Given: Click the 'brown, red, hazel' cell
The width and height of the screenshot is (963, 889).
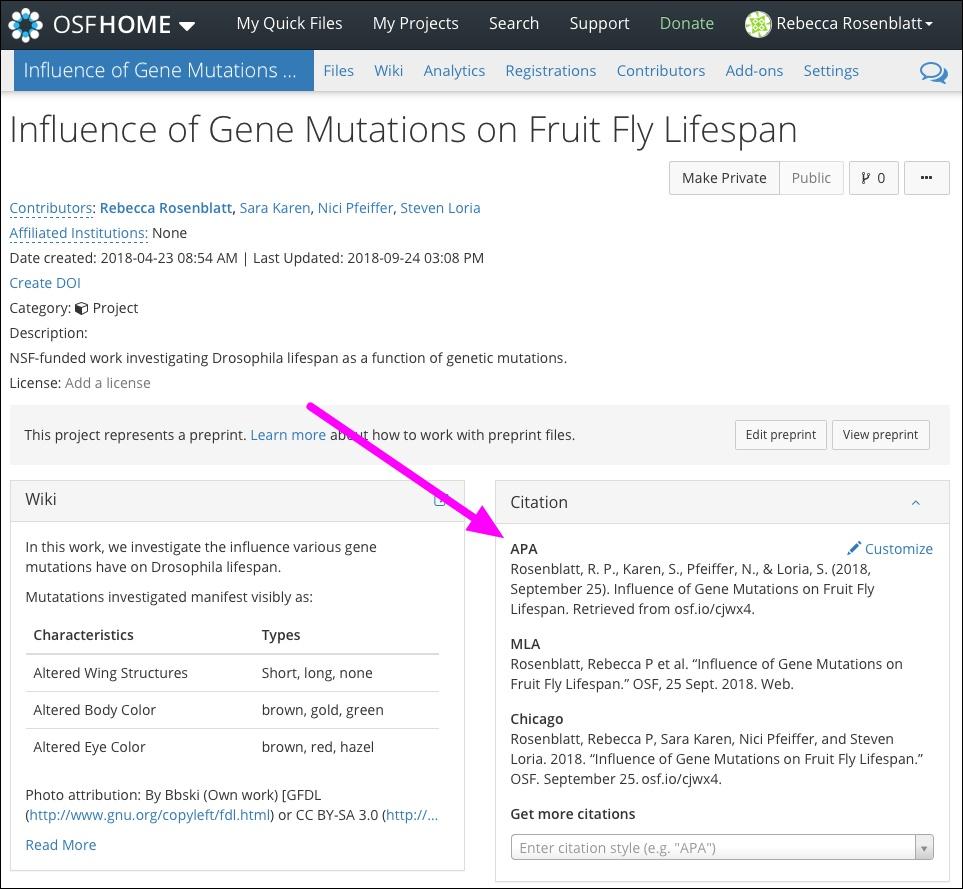Looking at the screenshot, I should (x=318, y=747).
